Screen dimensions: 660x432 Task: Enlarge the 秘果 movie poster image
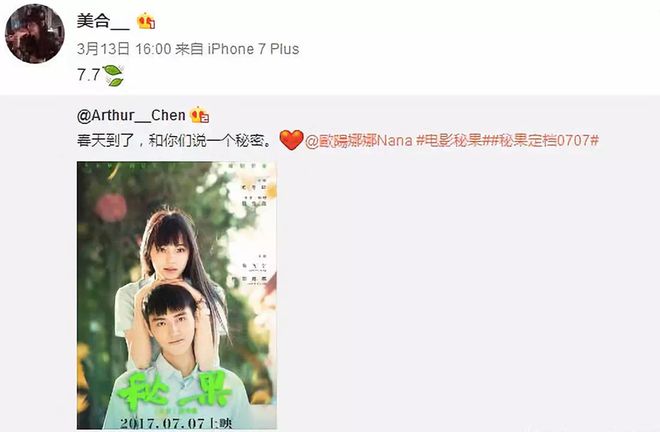pyautogui.click(x=177, y=295)
